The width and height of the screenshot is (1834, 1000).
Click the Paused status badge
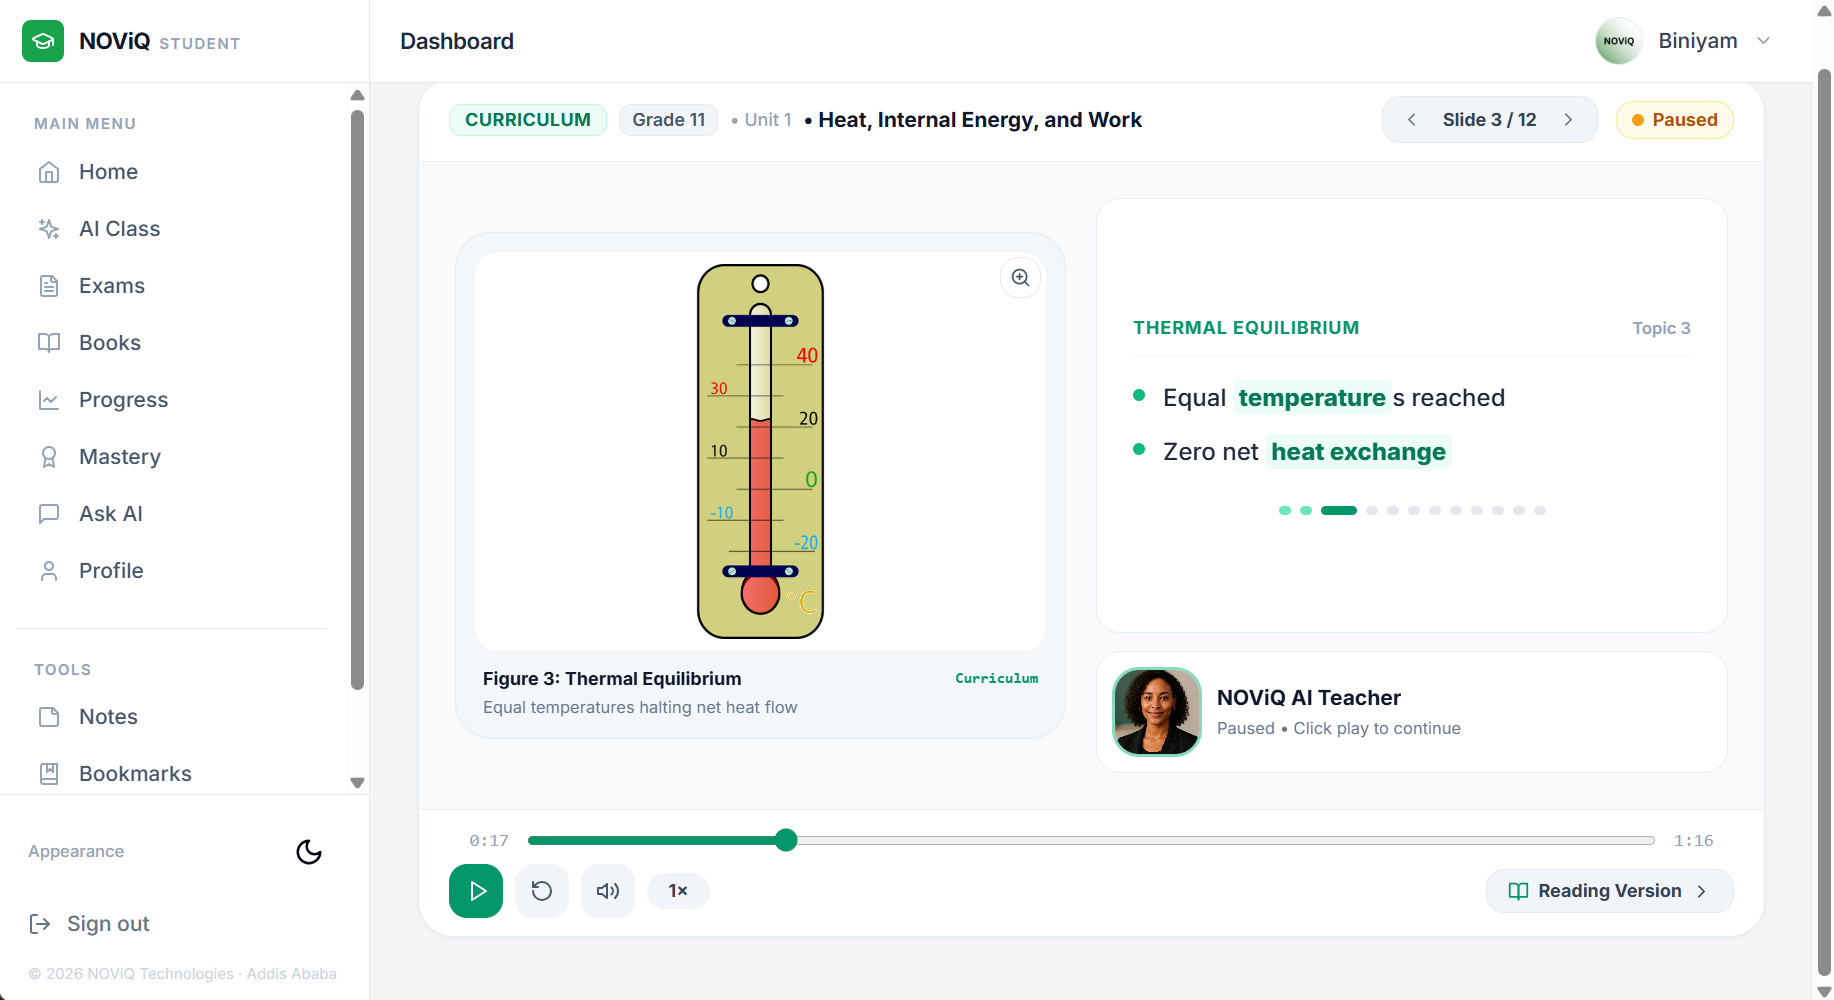(1675, 120)
